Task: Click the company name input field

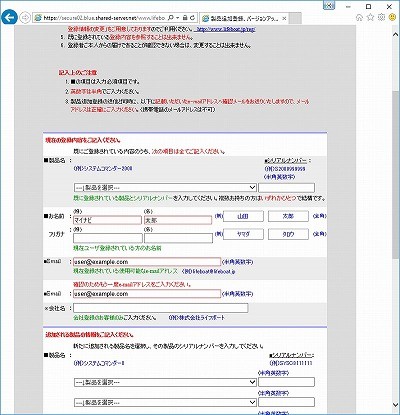Action: (160, 308)
